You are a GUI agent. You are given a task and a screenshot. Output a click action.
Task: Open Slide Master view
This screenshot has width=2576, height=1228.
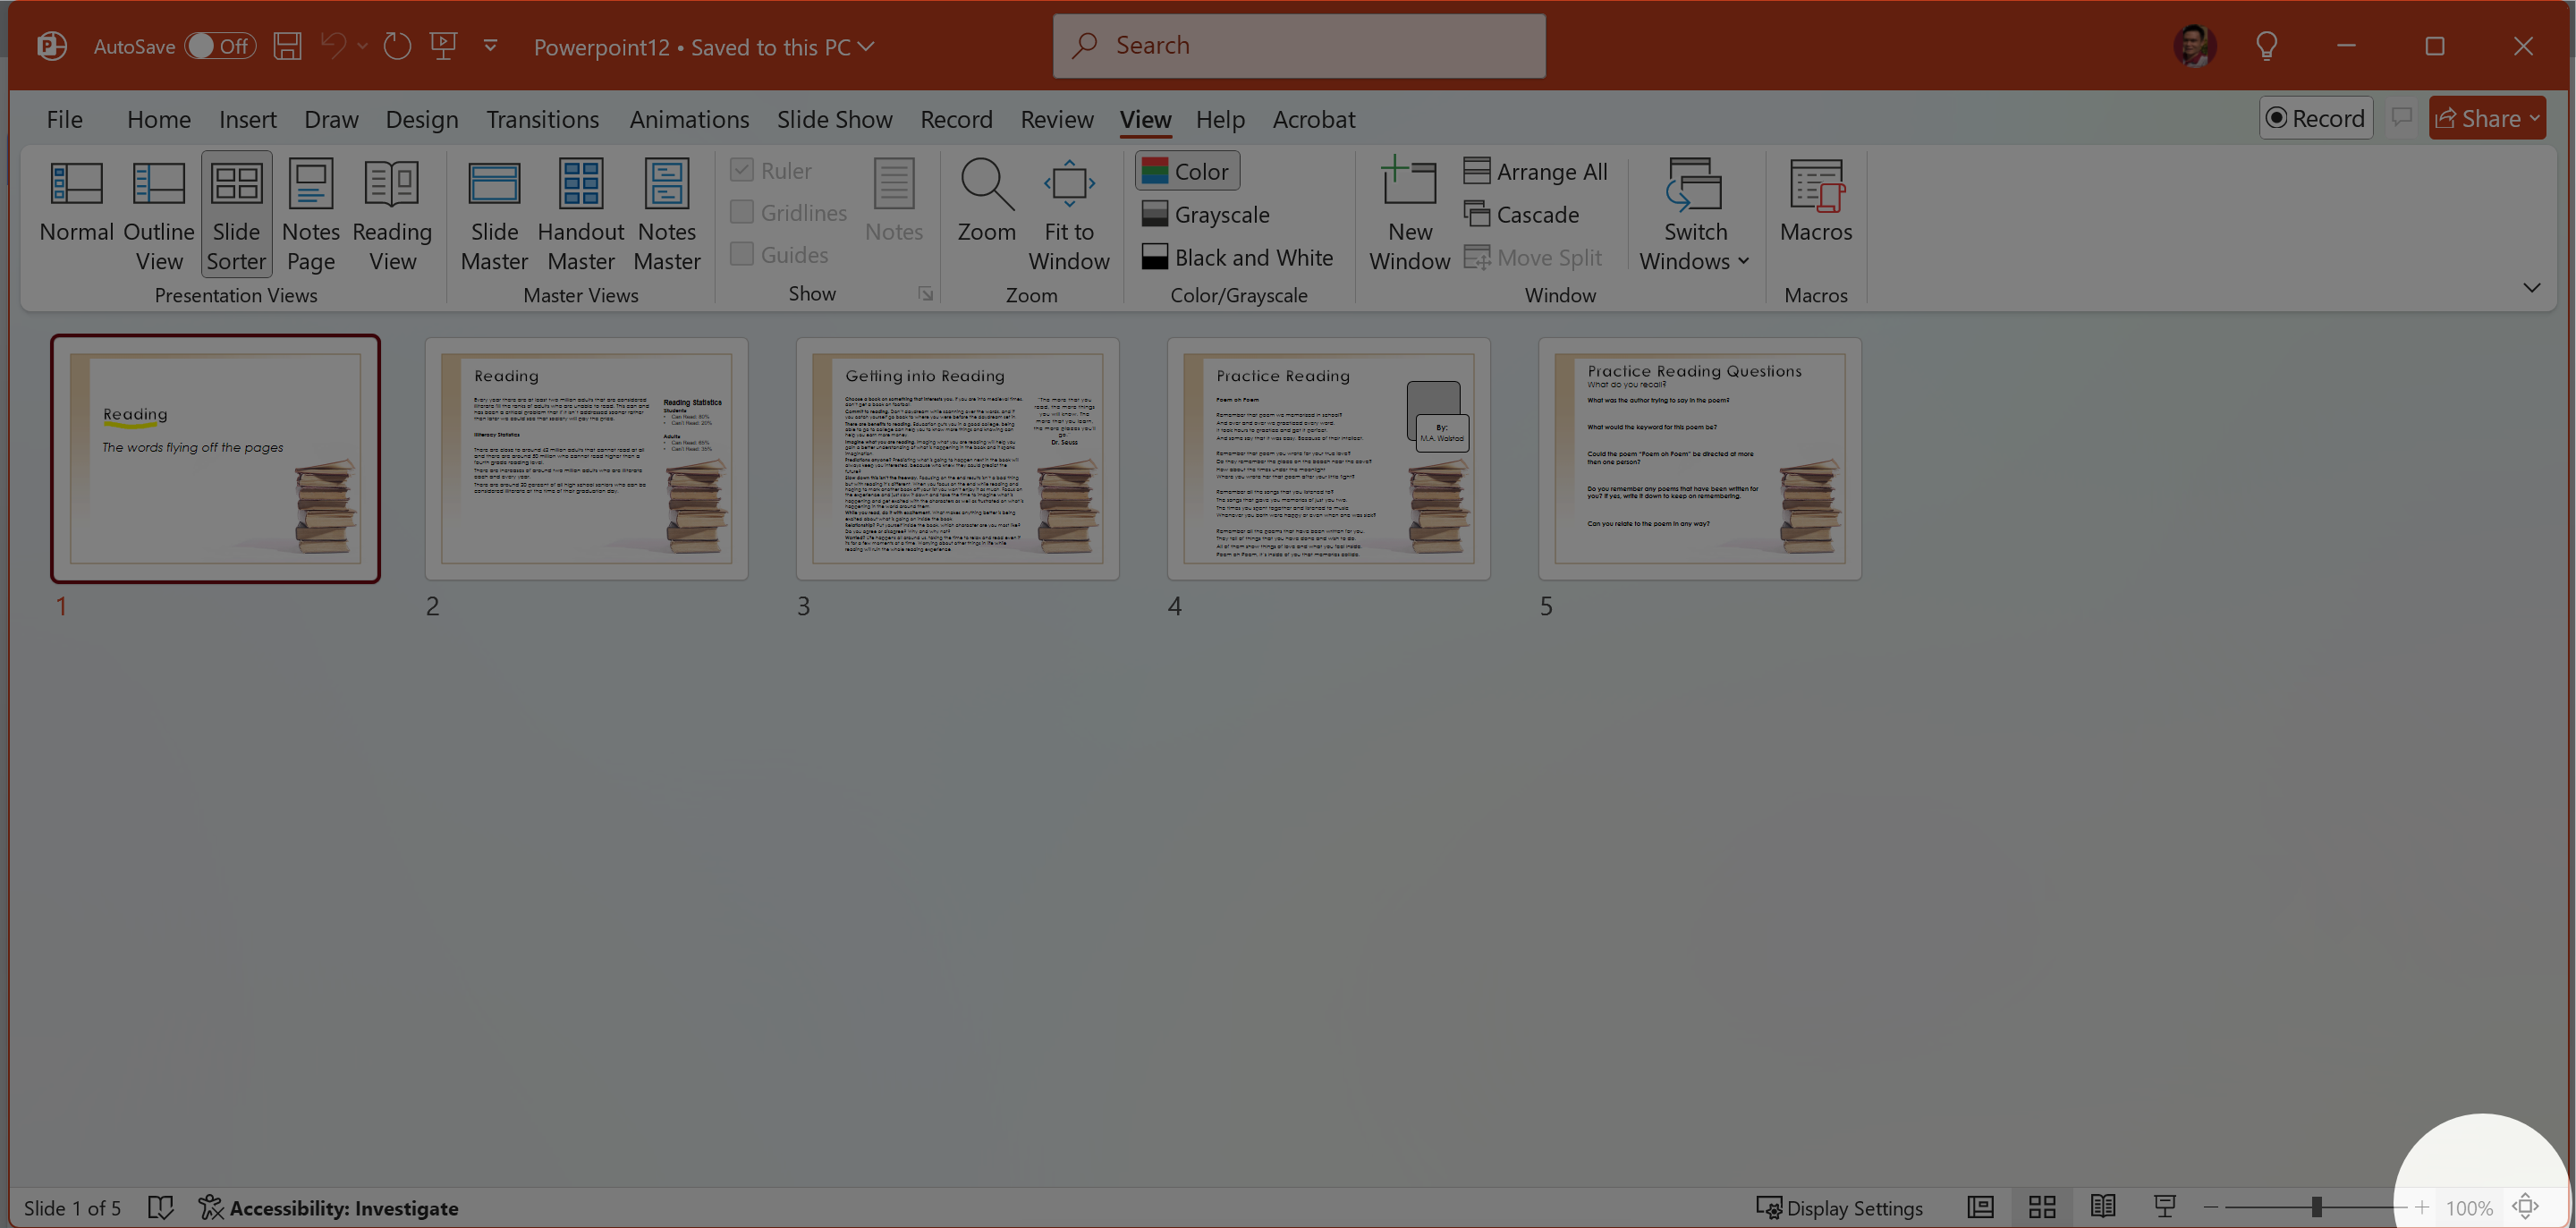pos(494,212)
